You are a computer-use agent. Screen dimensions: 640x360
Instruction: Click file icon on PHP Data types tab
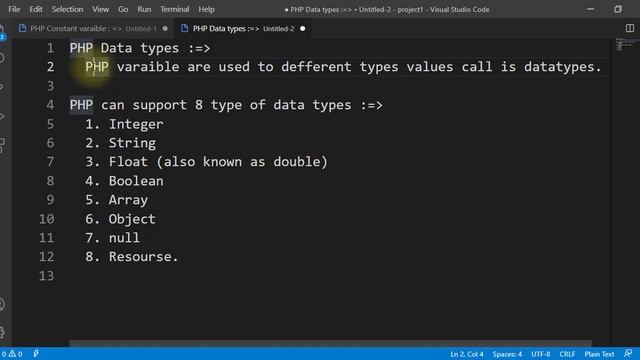point(184,28)
